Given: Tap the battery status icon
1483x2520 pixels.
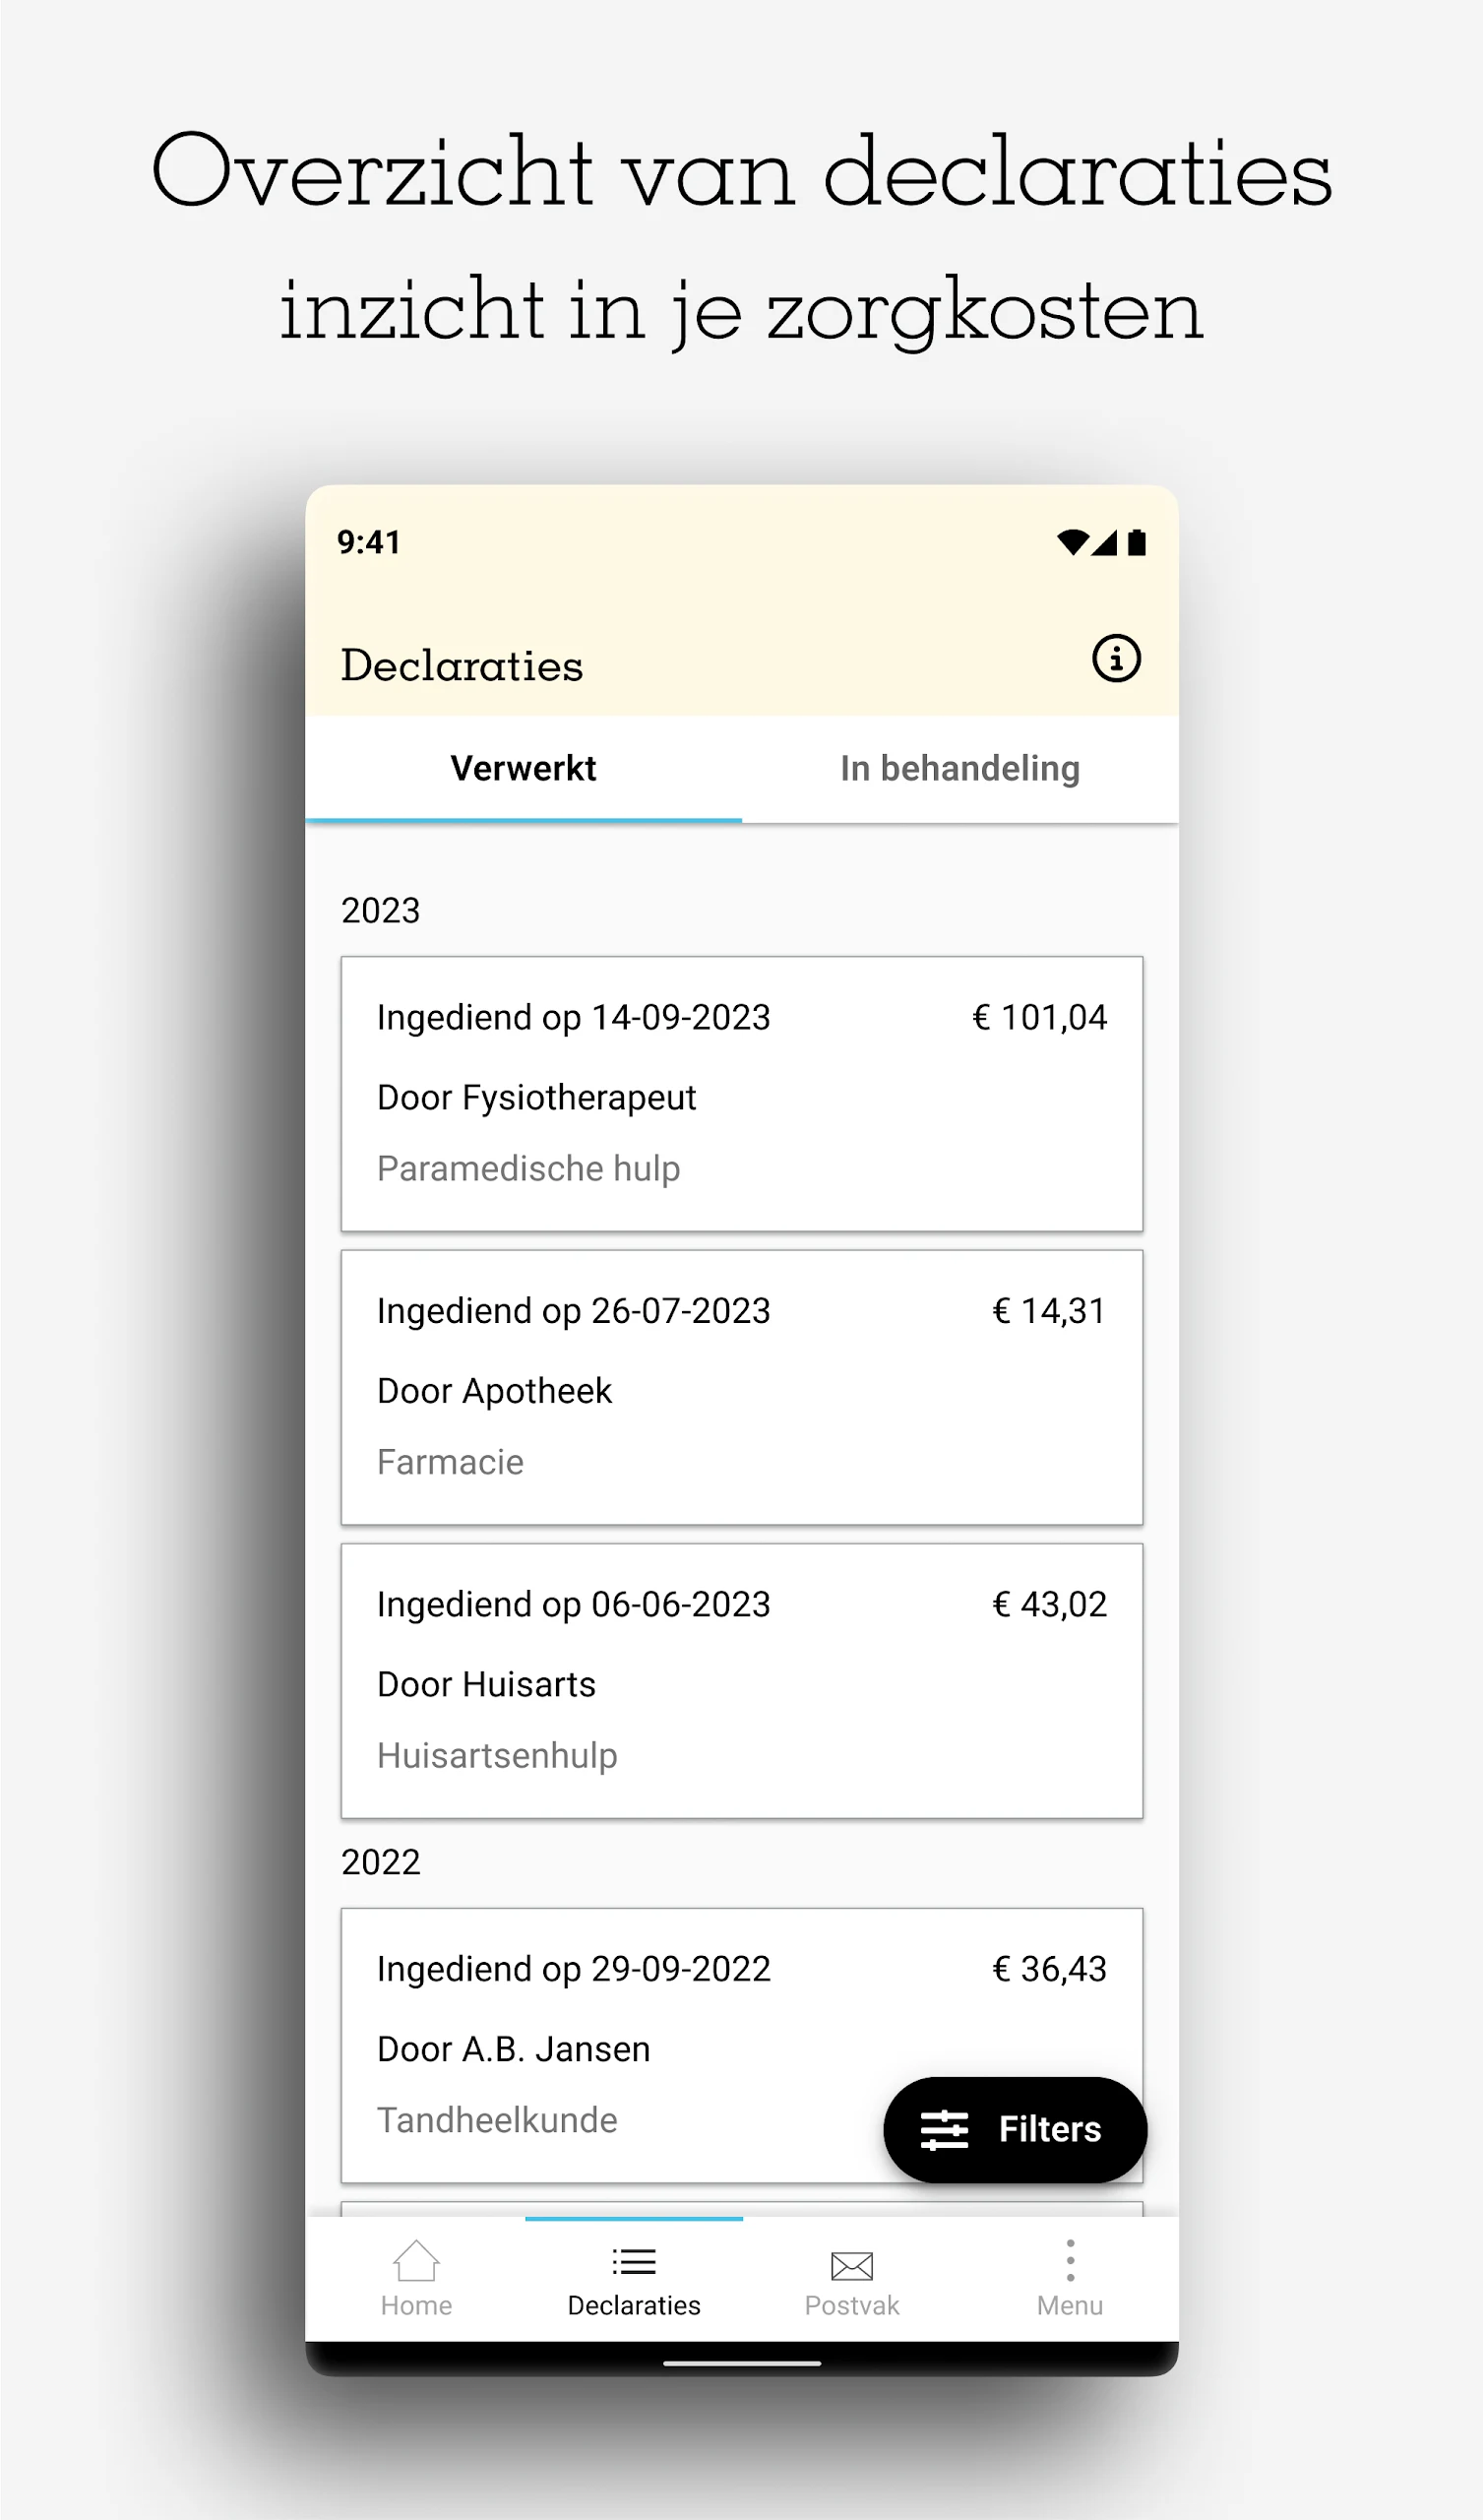Looking at the screenshot, I should tap(1137, 542).
